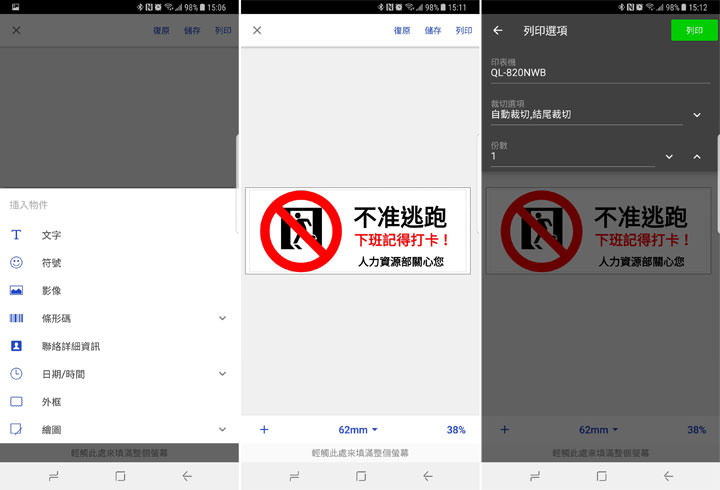Select the 文字 text tool icon

[16, 235]
